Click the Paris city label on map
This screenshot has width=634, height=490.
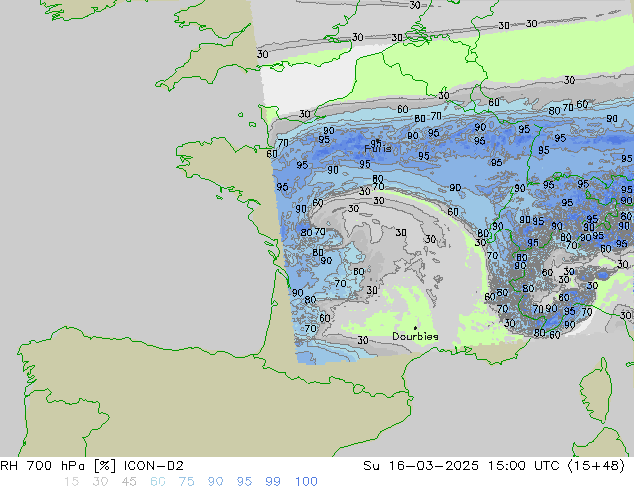(x=378, y=149)
